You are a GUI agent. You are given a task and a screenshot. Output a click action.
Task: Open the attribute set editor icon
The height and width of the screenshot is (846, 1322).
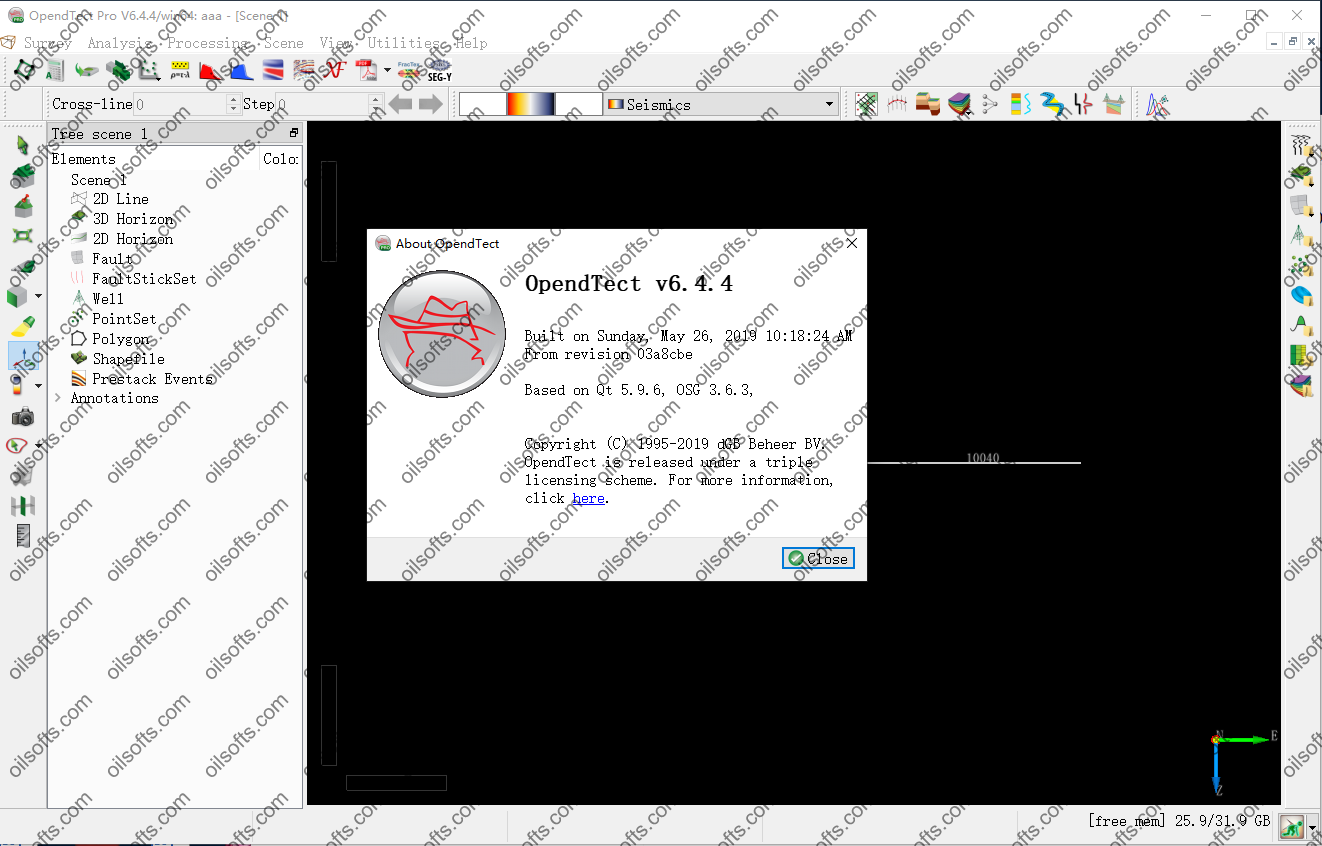[54, 70]
